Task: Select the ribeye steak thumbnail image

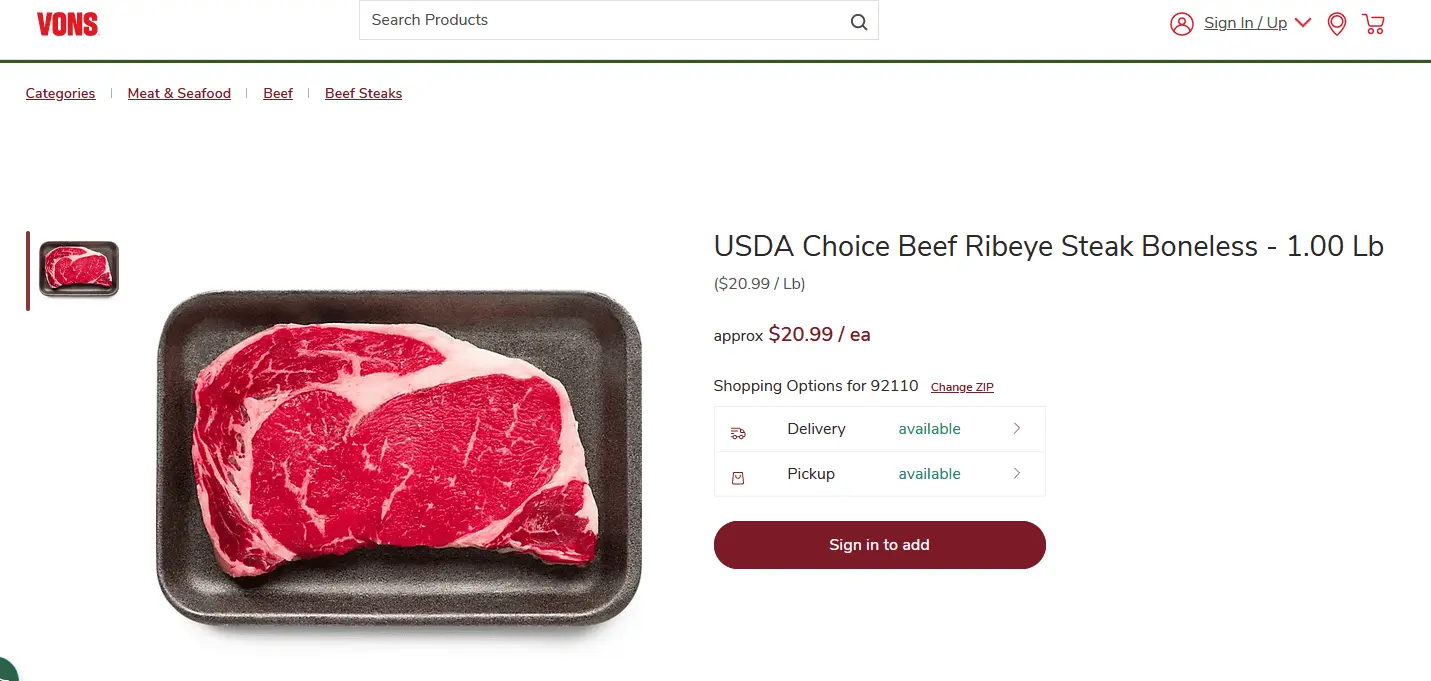Action: tap(79, 269)
